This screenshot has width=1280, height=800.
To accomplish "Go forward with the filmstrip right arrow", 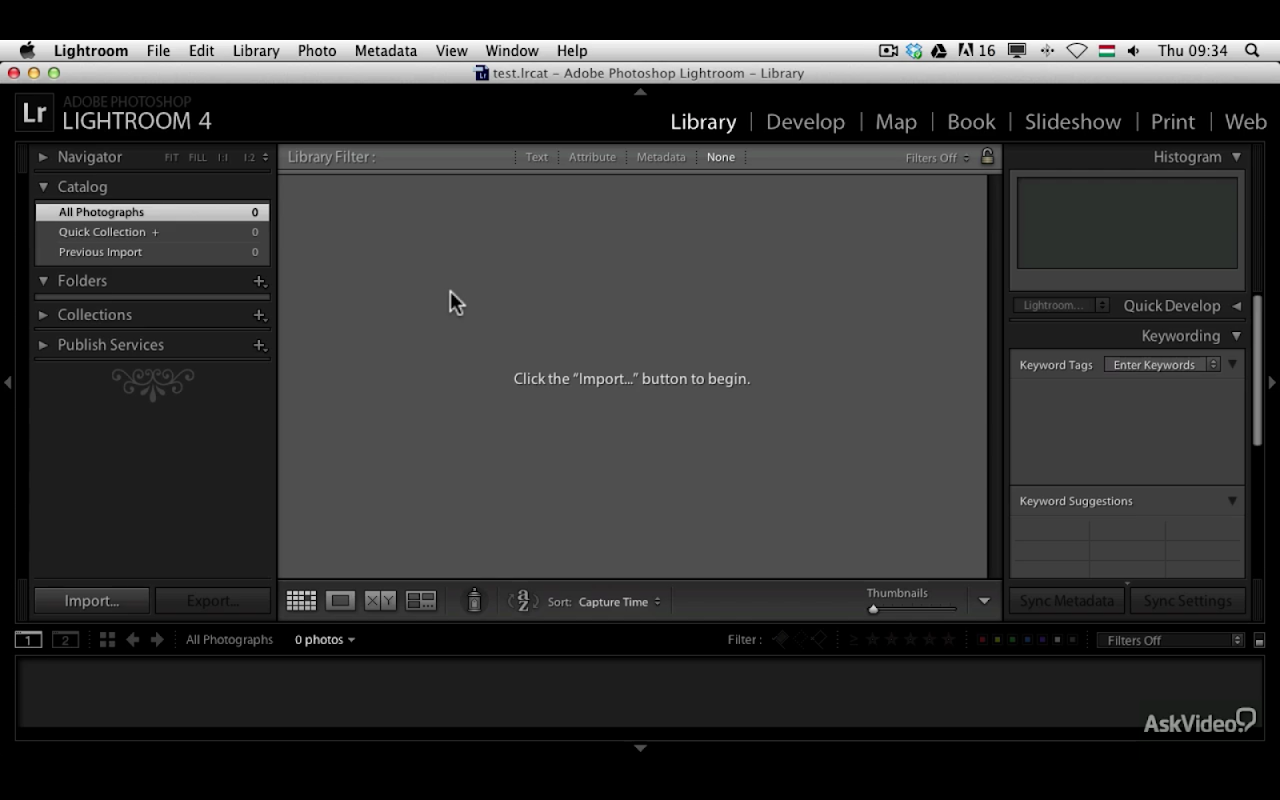I will [x=157, y=640].
